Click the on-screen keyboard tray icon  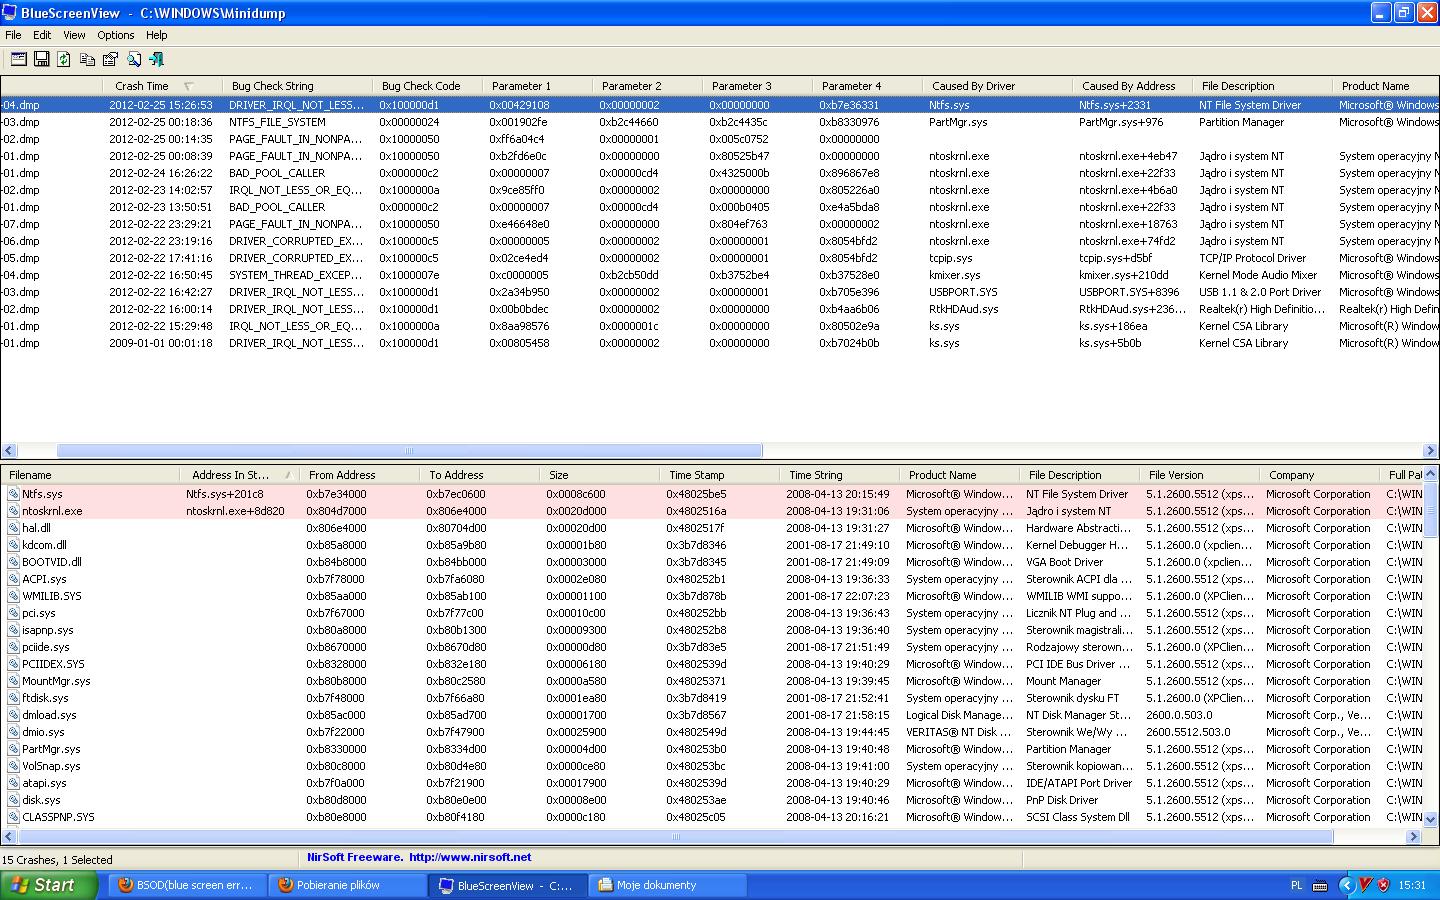click(x=1320, y=885)
